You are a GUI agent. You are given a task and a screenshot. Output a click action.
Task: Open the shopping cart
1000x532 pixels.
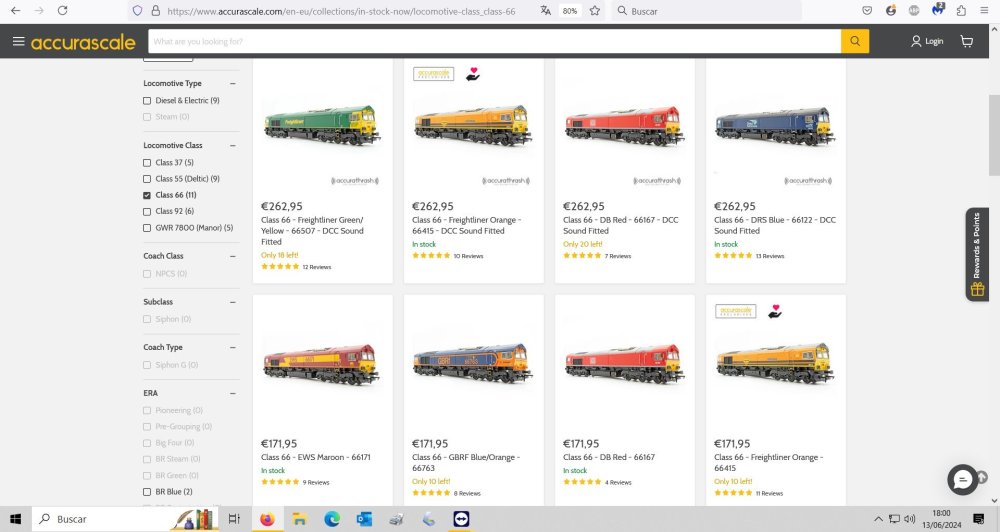click(967, 41)
